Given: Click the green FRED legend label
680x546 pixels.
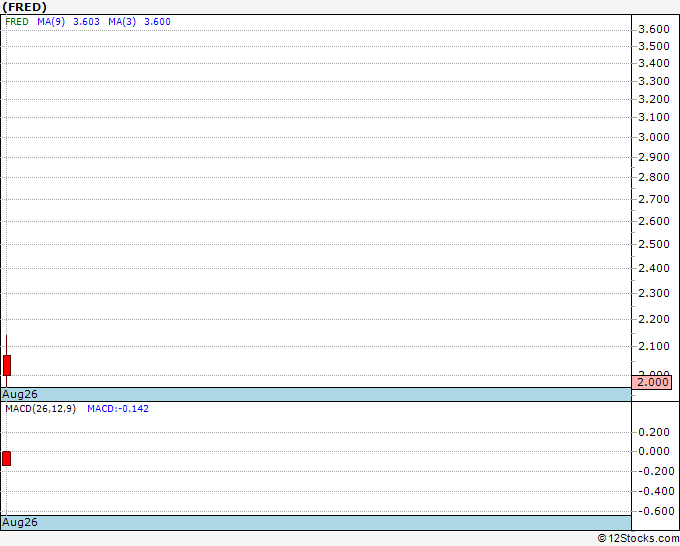Looking at the screenshot, I should tap(17, 22).
